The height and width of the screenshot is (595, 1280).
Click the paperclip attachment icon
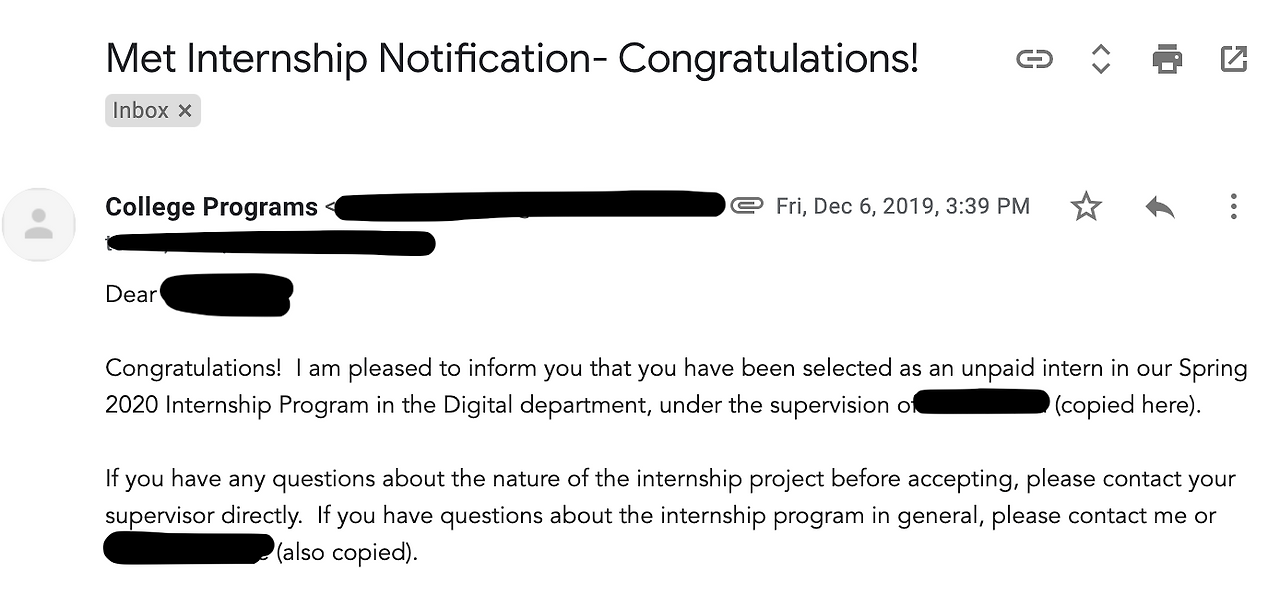[746, 206]
